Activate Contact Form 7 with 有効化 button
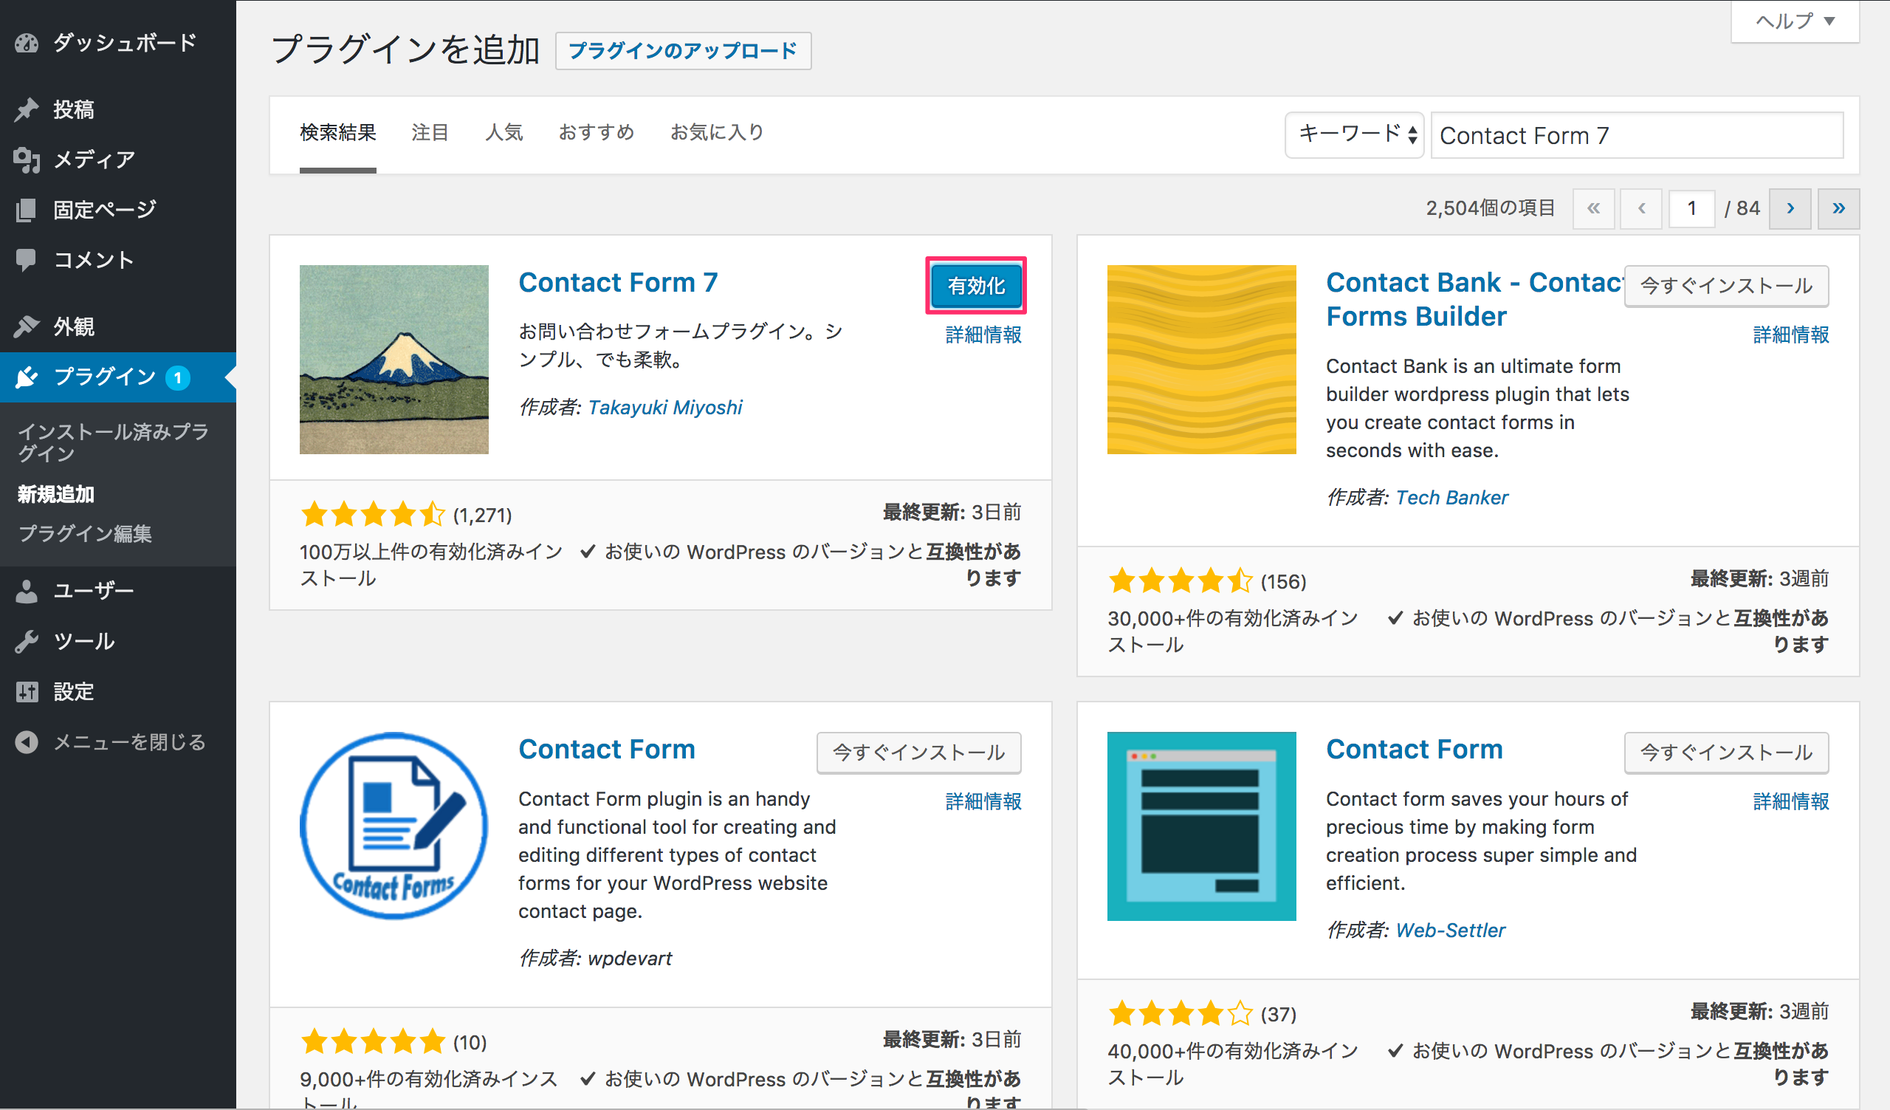 (x=975, y=286)
